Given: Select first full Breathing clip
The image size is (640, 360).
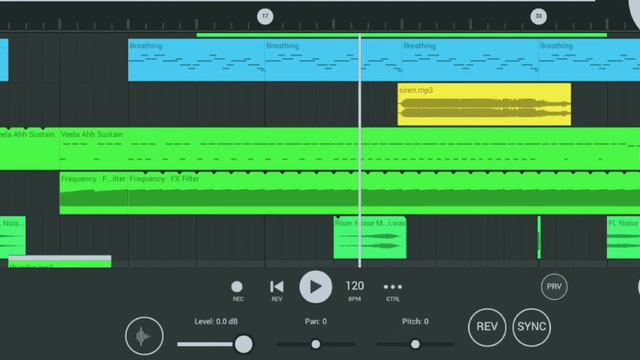Looking at the screenshot, I should click(x=196, y=60).
